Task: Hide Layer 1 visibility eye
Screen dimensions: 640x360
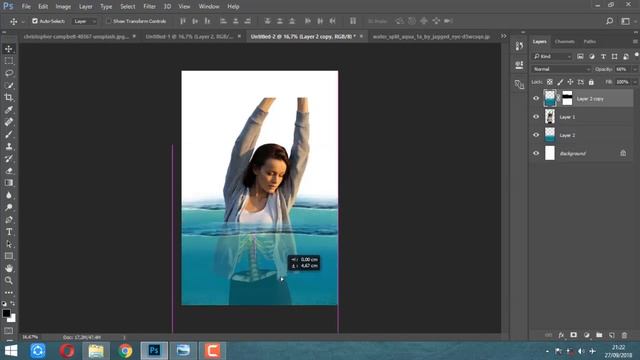Action: pos(536,117)
